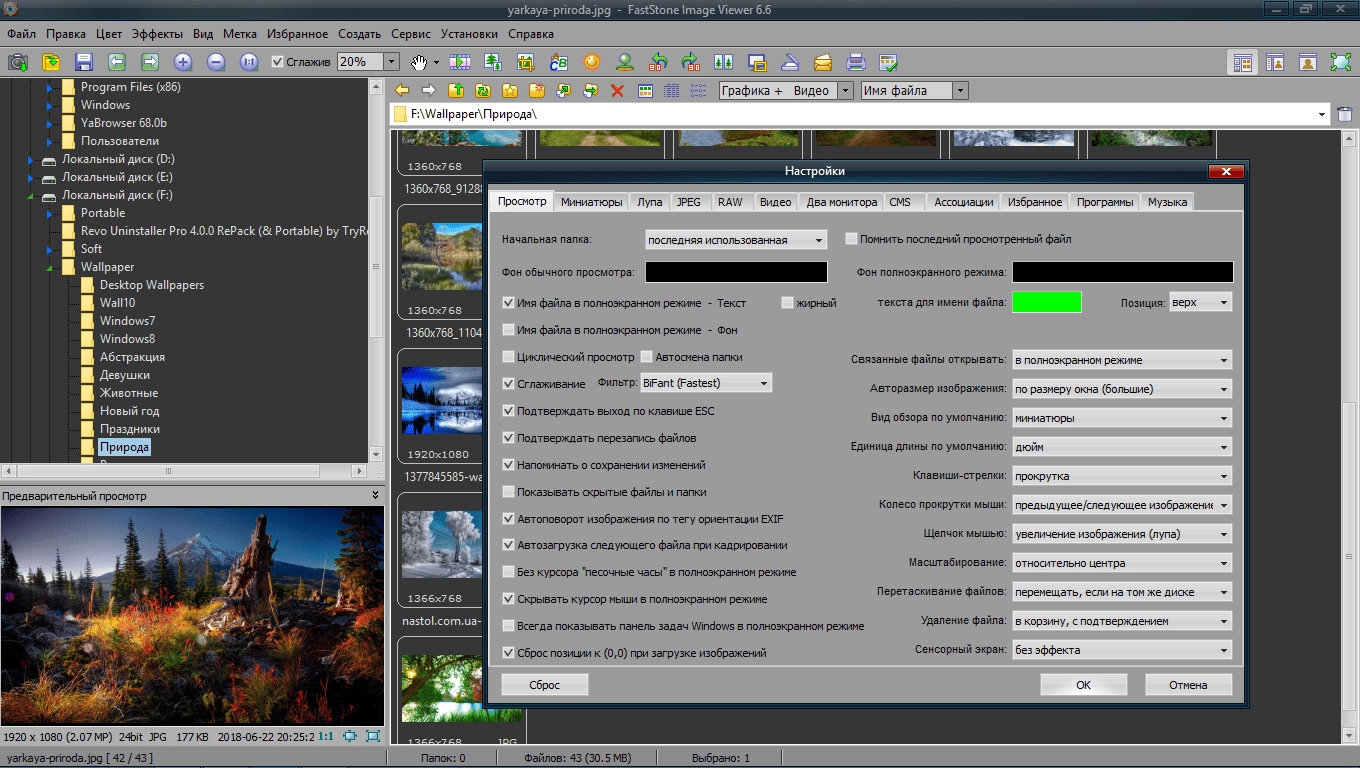This screenshot has height=768, width=1360.
Task: Click the green filename text color swatch
Action: pyautogui.click(x=1047, y=302)
